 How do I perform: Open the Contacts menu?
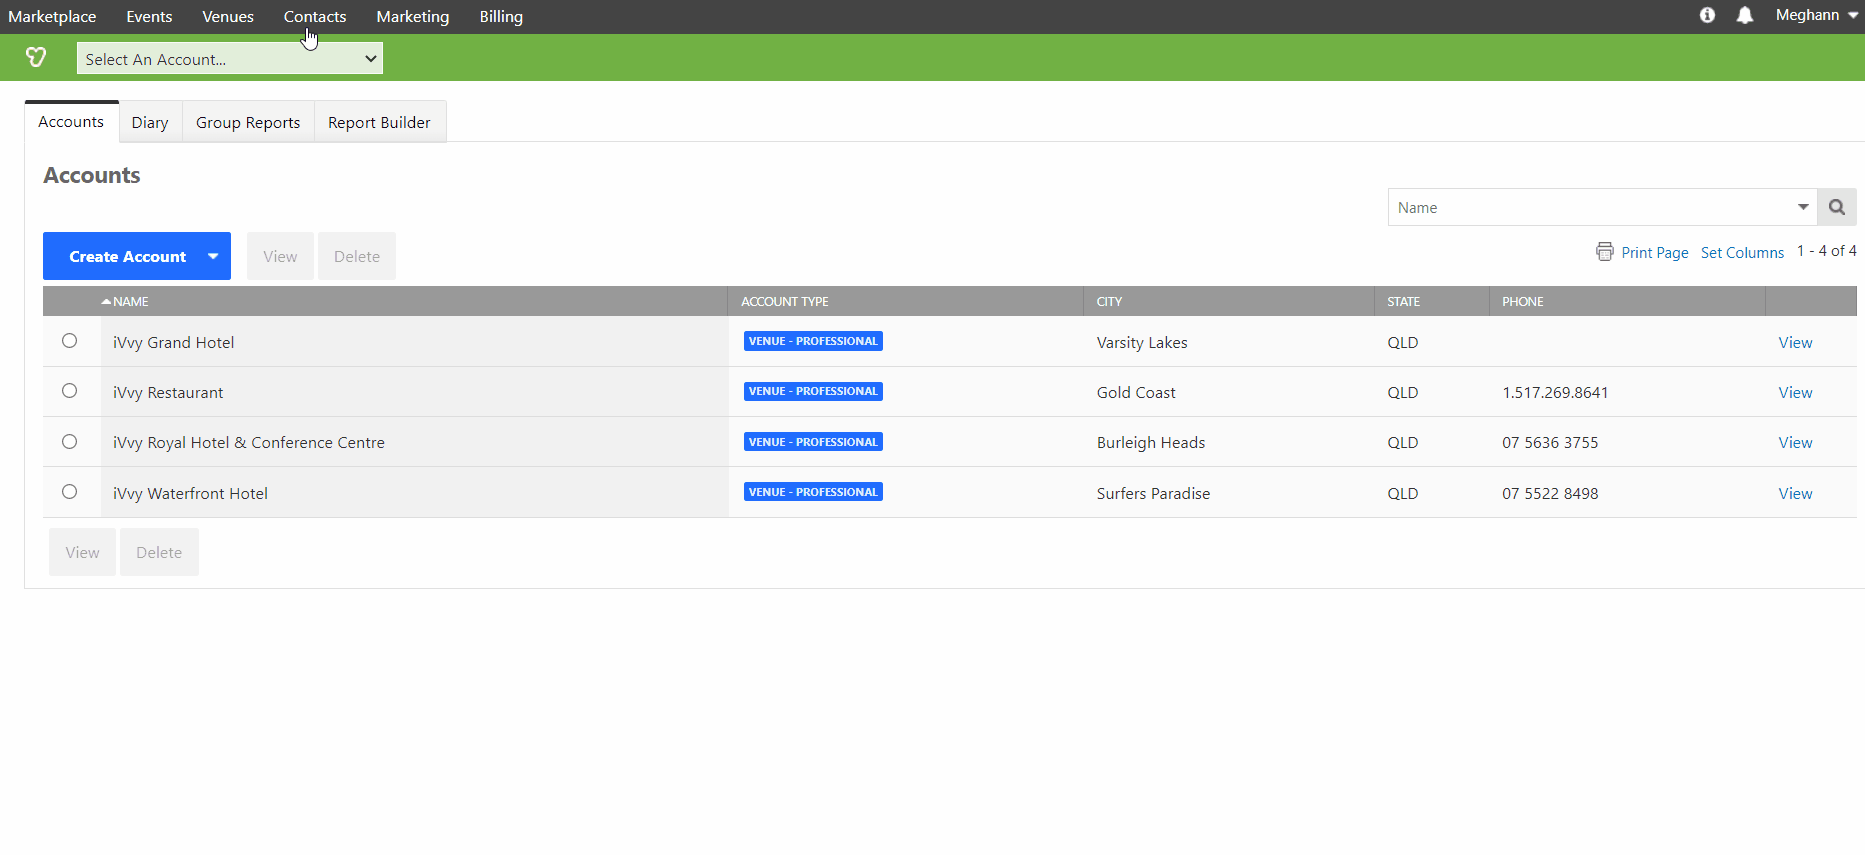pos(315,17)
